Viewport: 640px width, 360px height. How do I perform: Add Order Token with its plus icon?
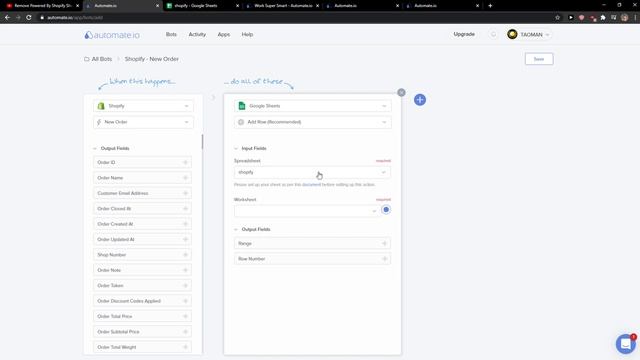tap(185, 286)
